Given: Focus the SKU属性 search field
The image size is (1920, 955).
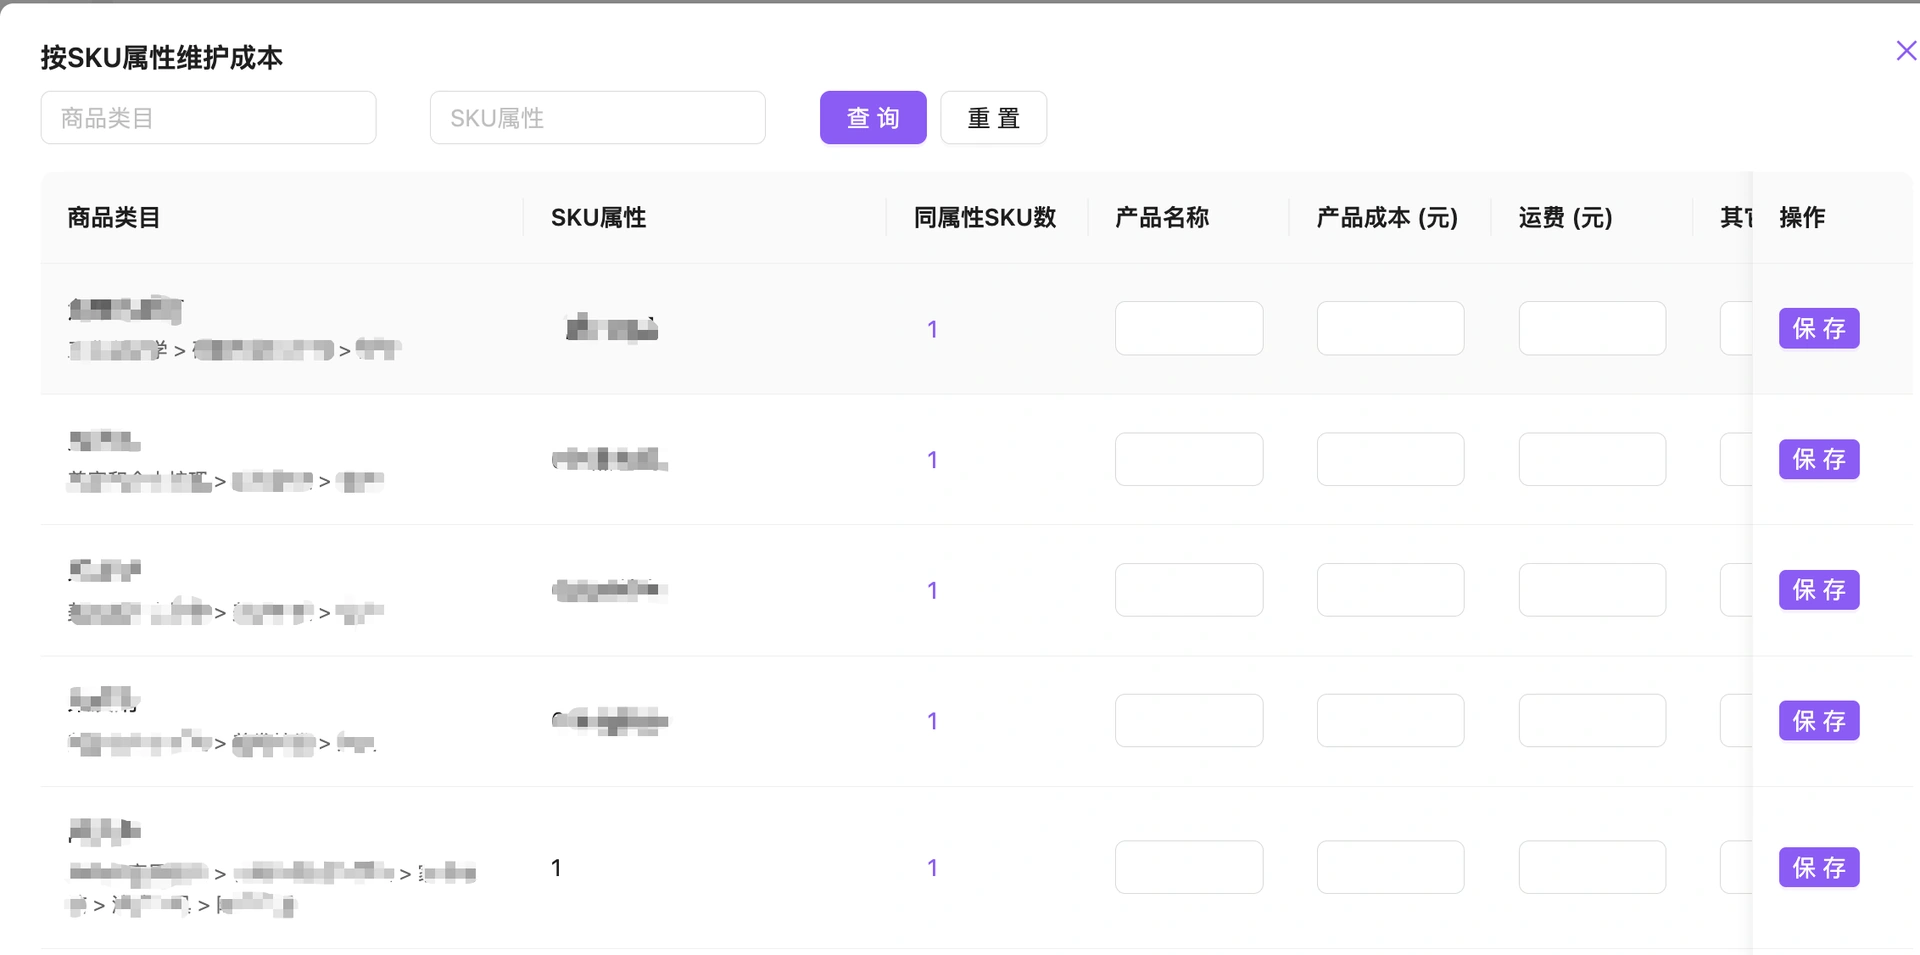Looking at the screenshot, I should (x=597, y=118).
